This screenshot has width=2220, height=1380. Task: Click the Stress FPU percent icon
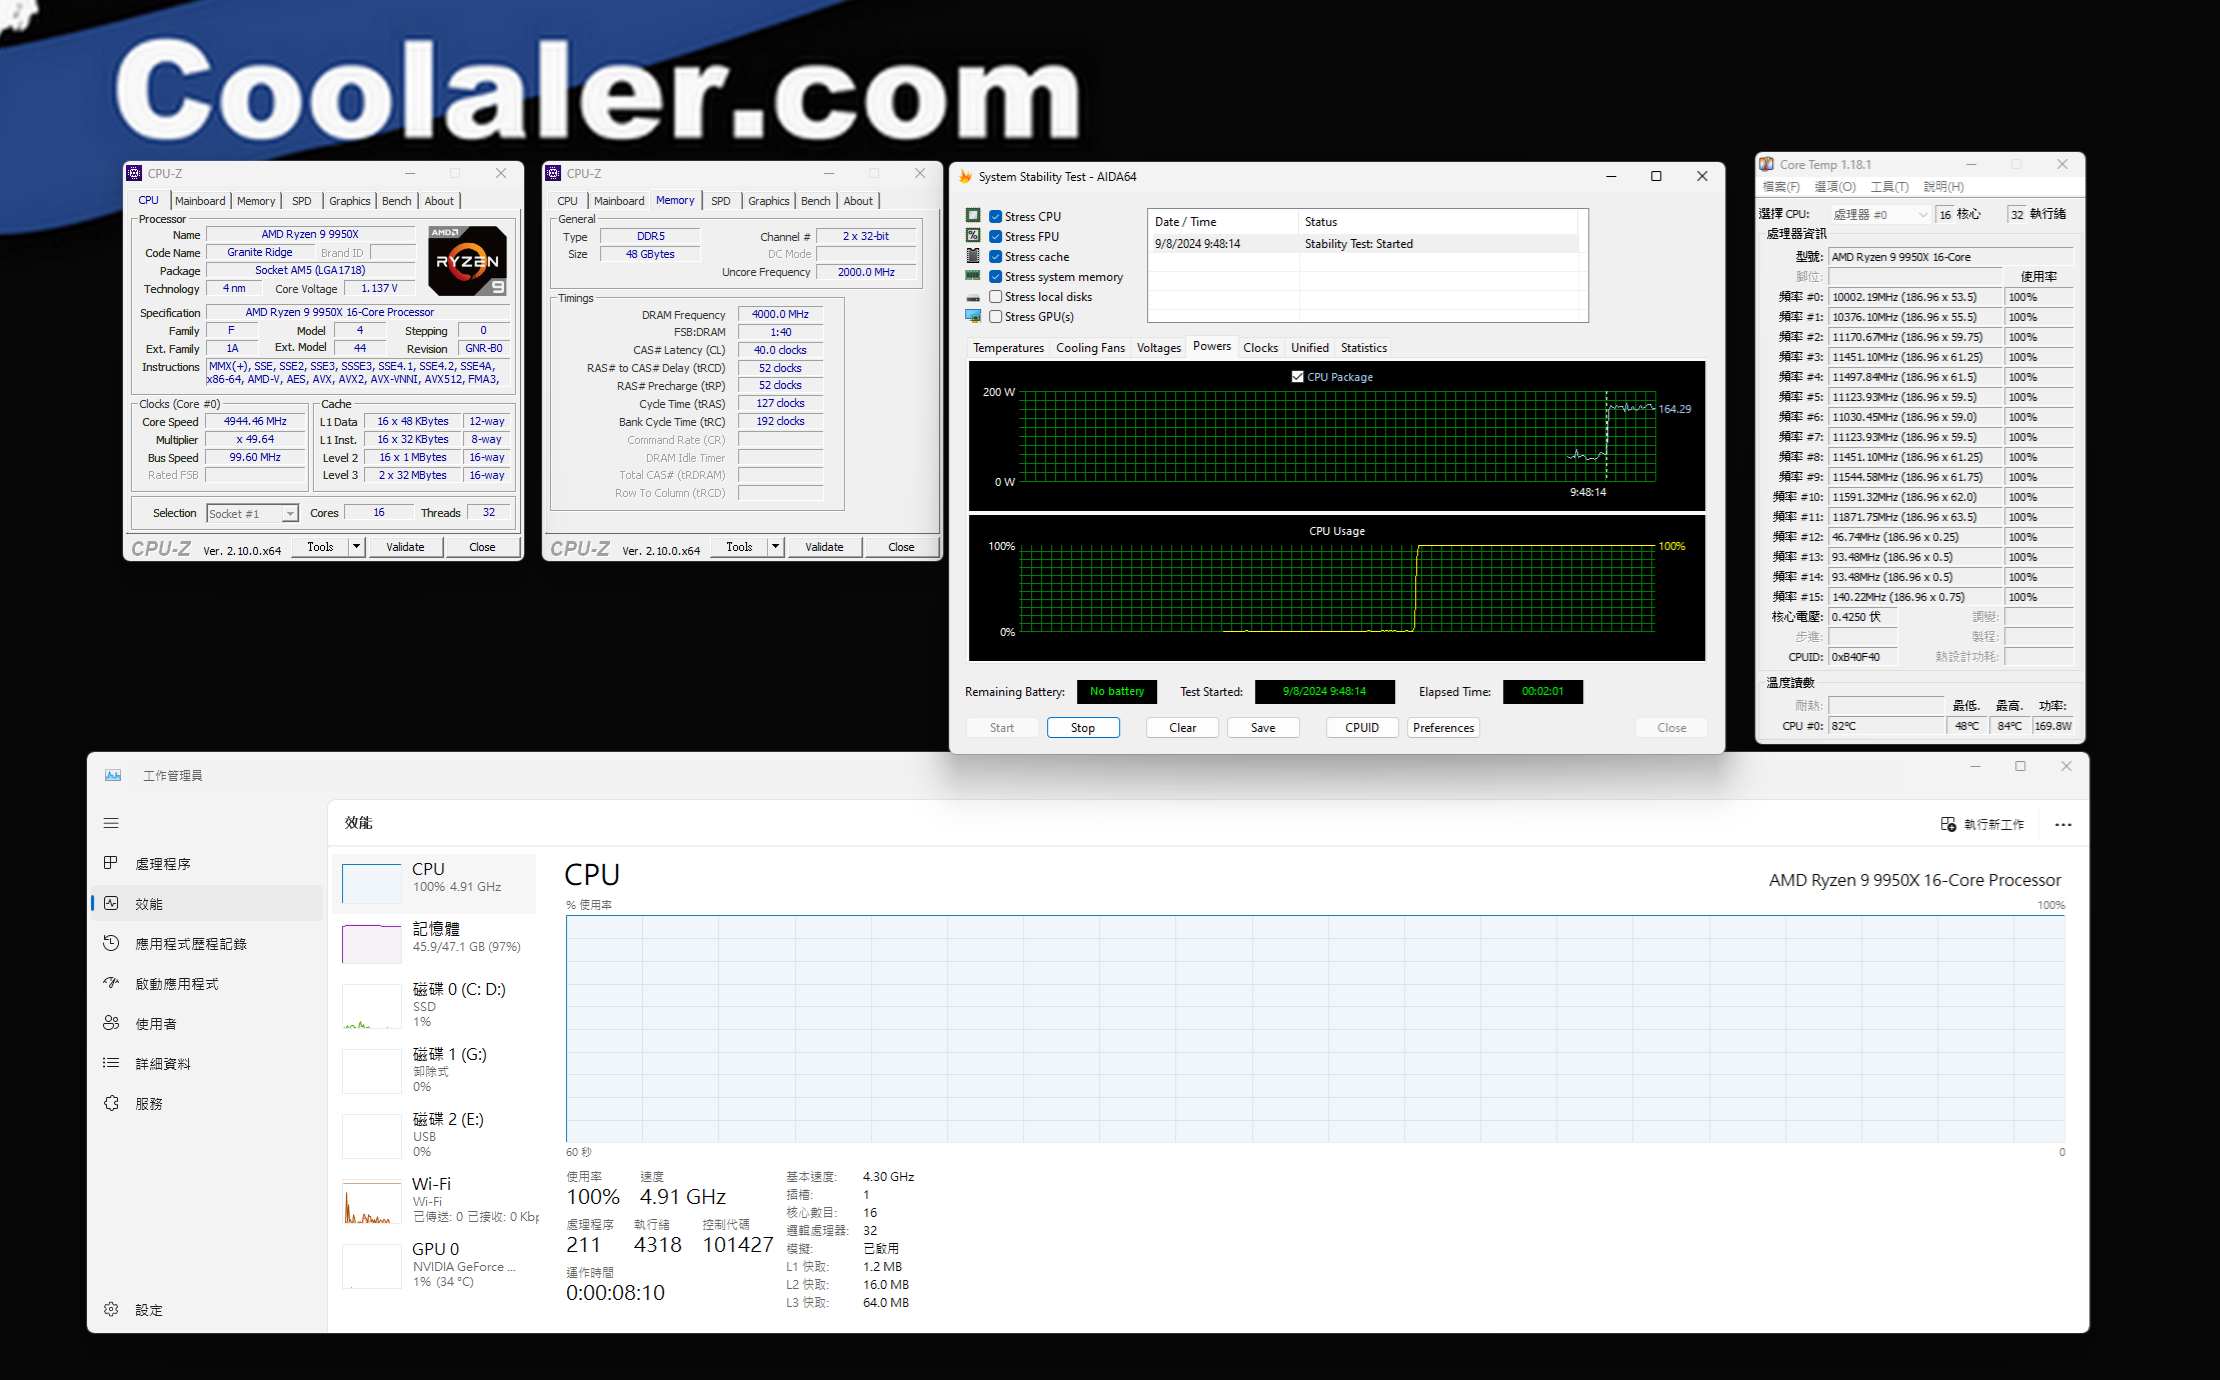[x=972, y=235]
